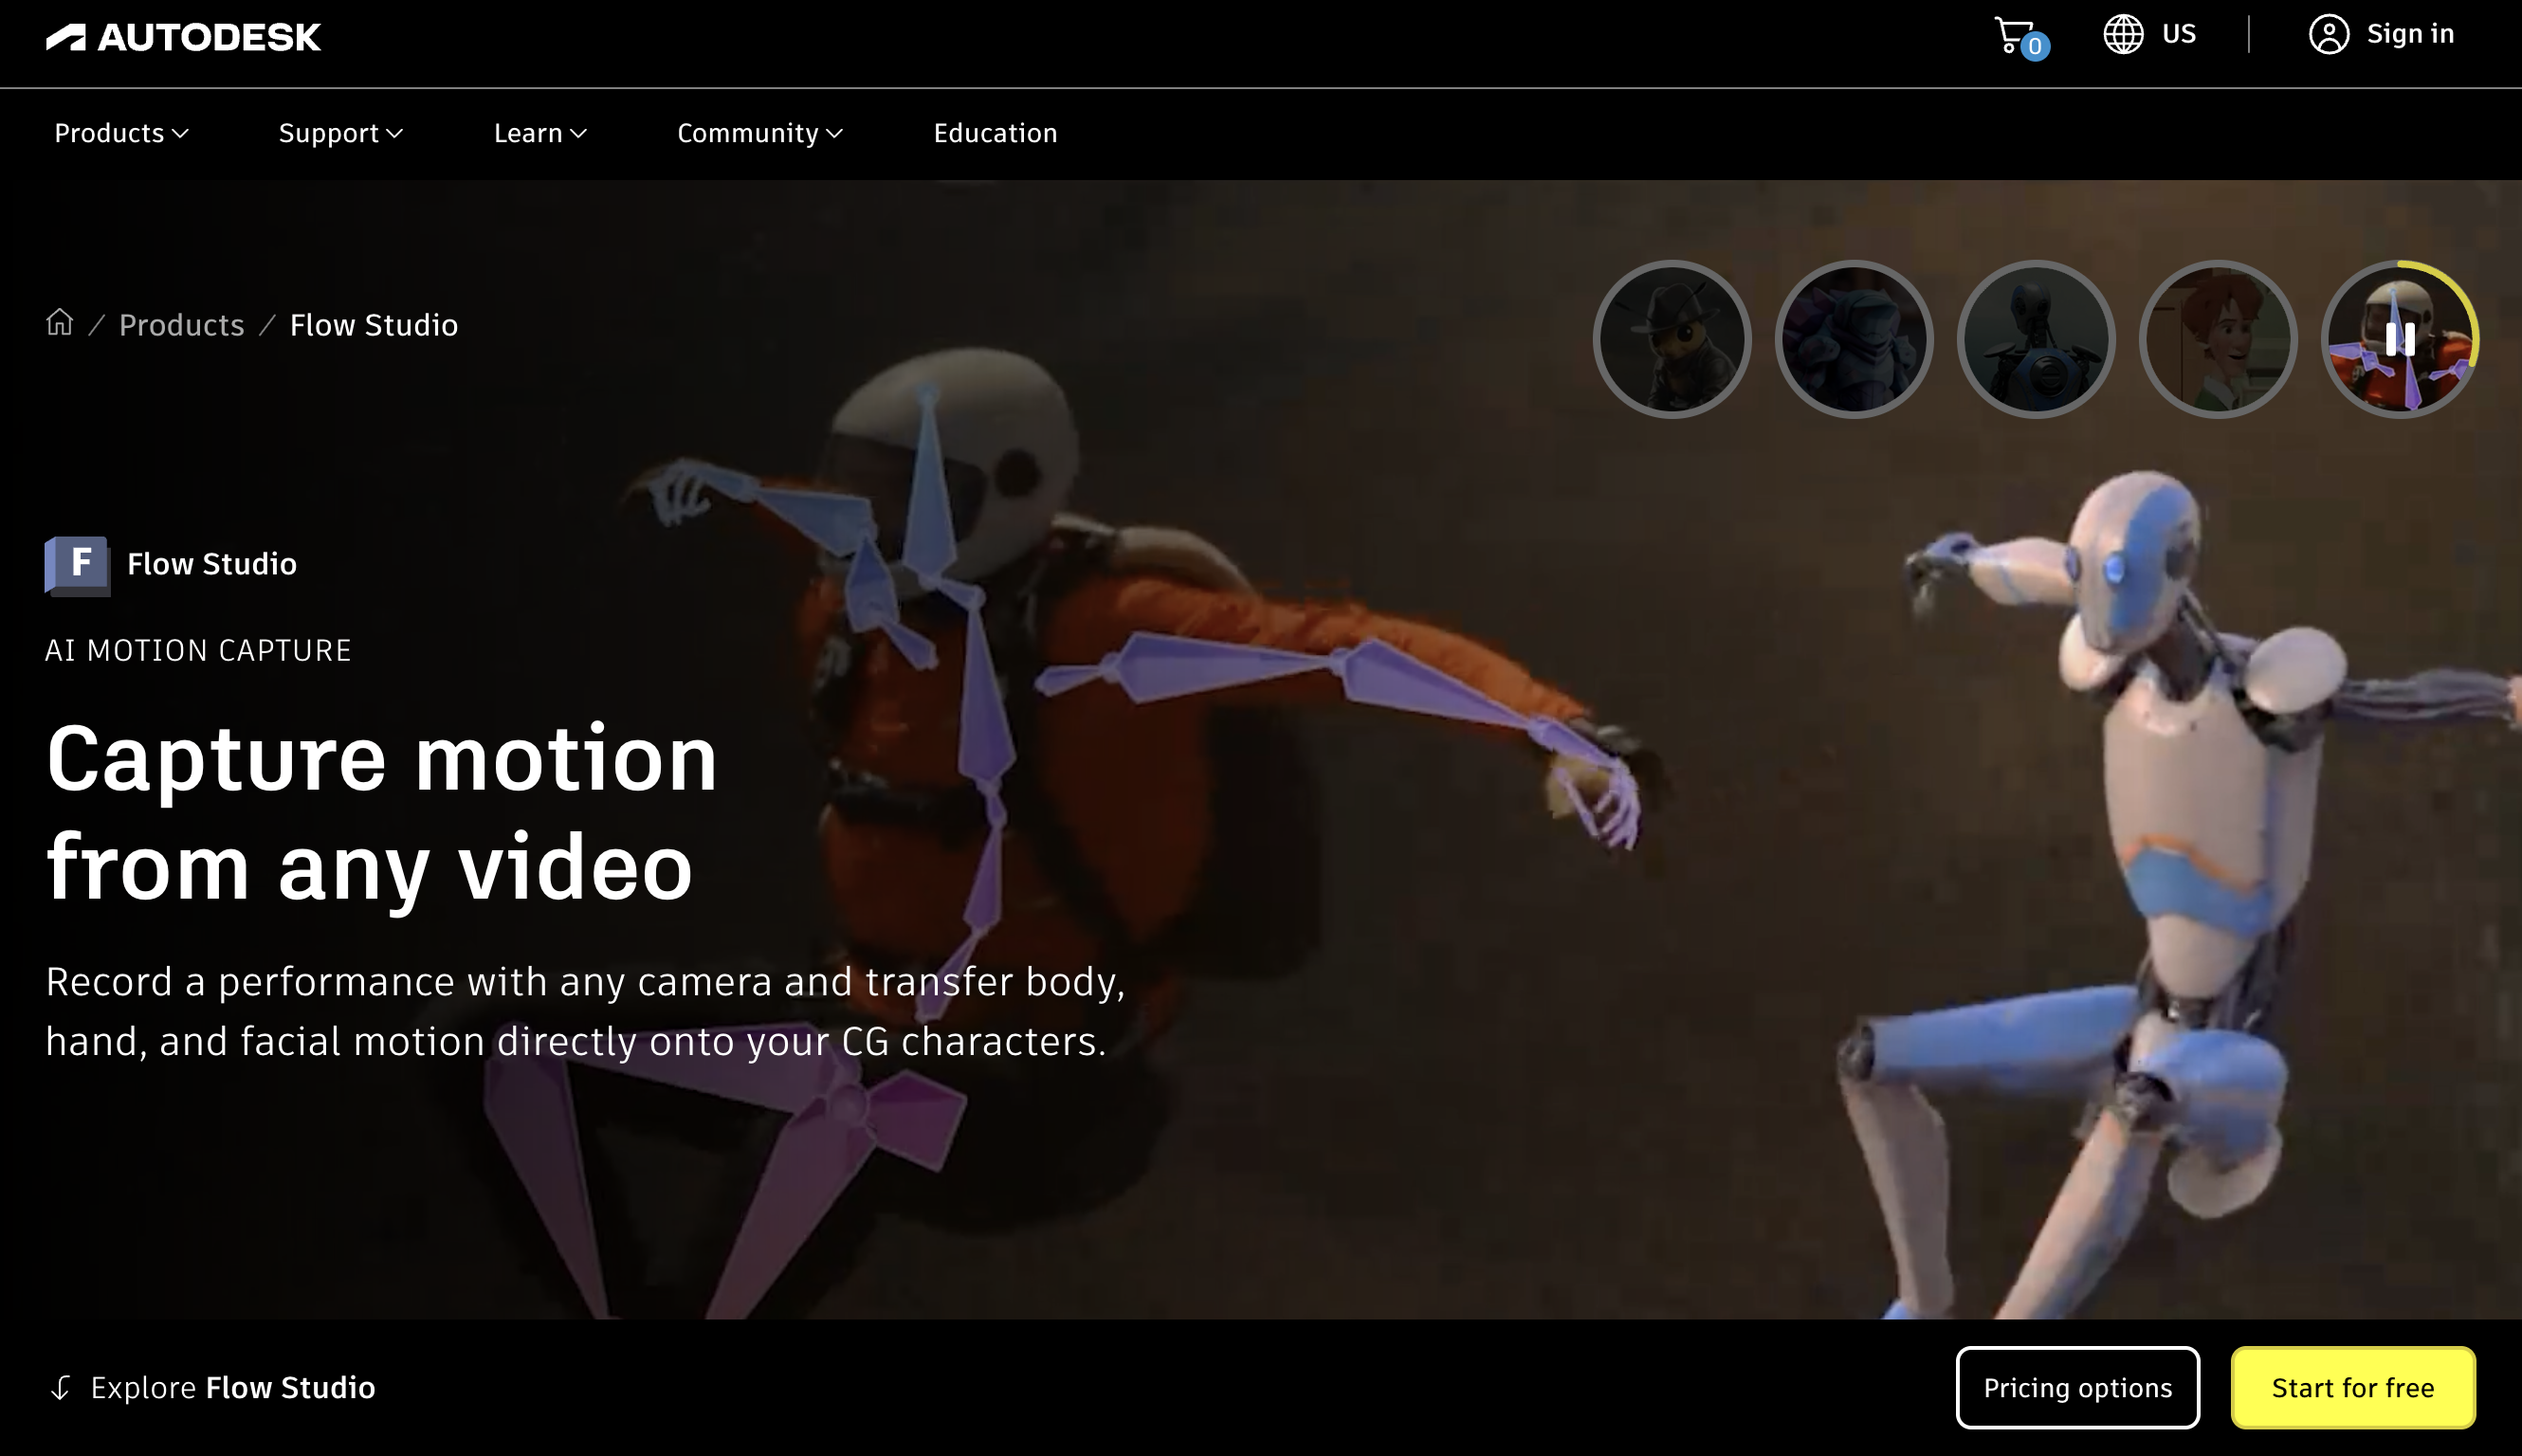Pause the hero video carousel
This screenshot has width=2522, height=1456.
[x=2400, y=339]
